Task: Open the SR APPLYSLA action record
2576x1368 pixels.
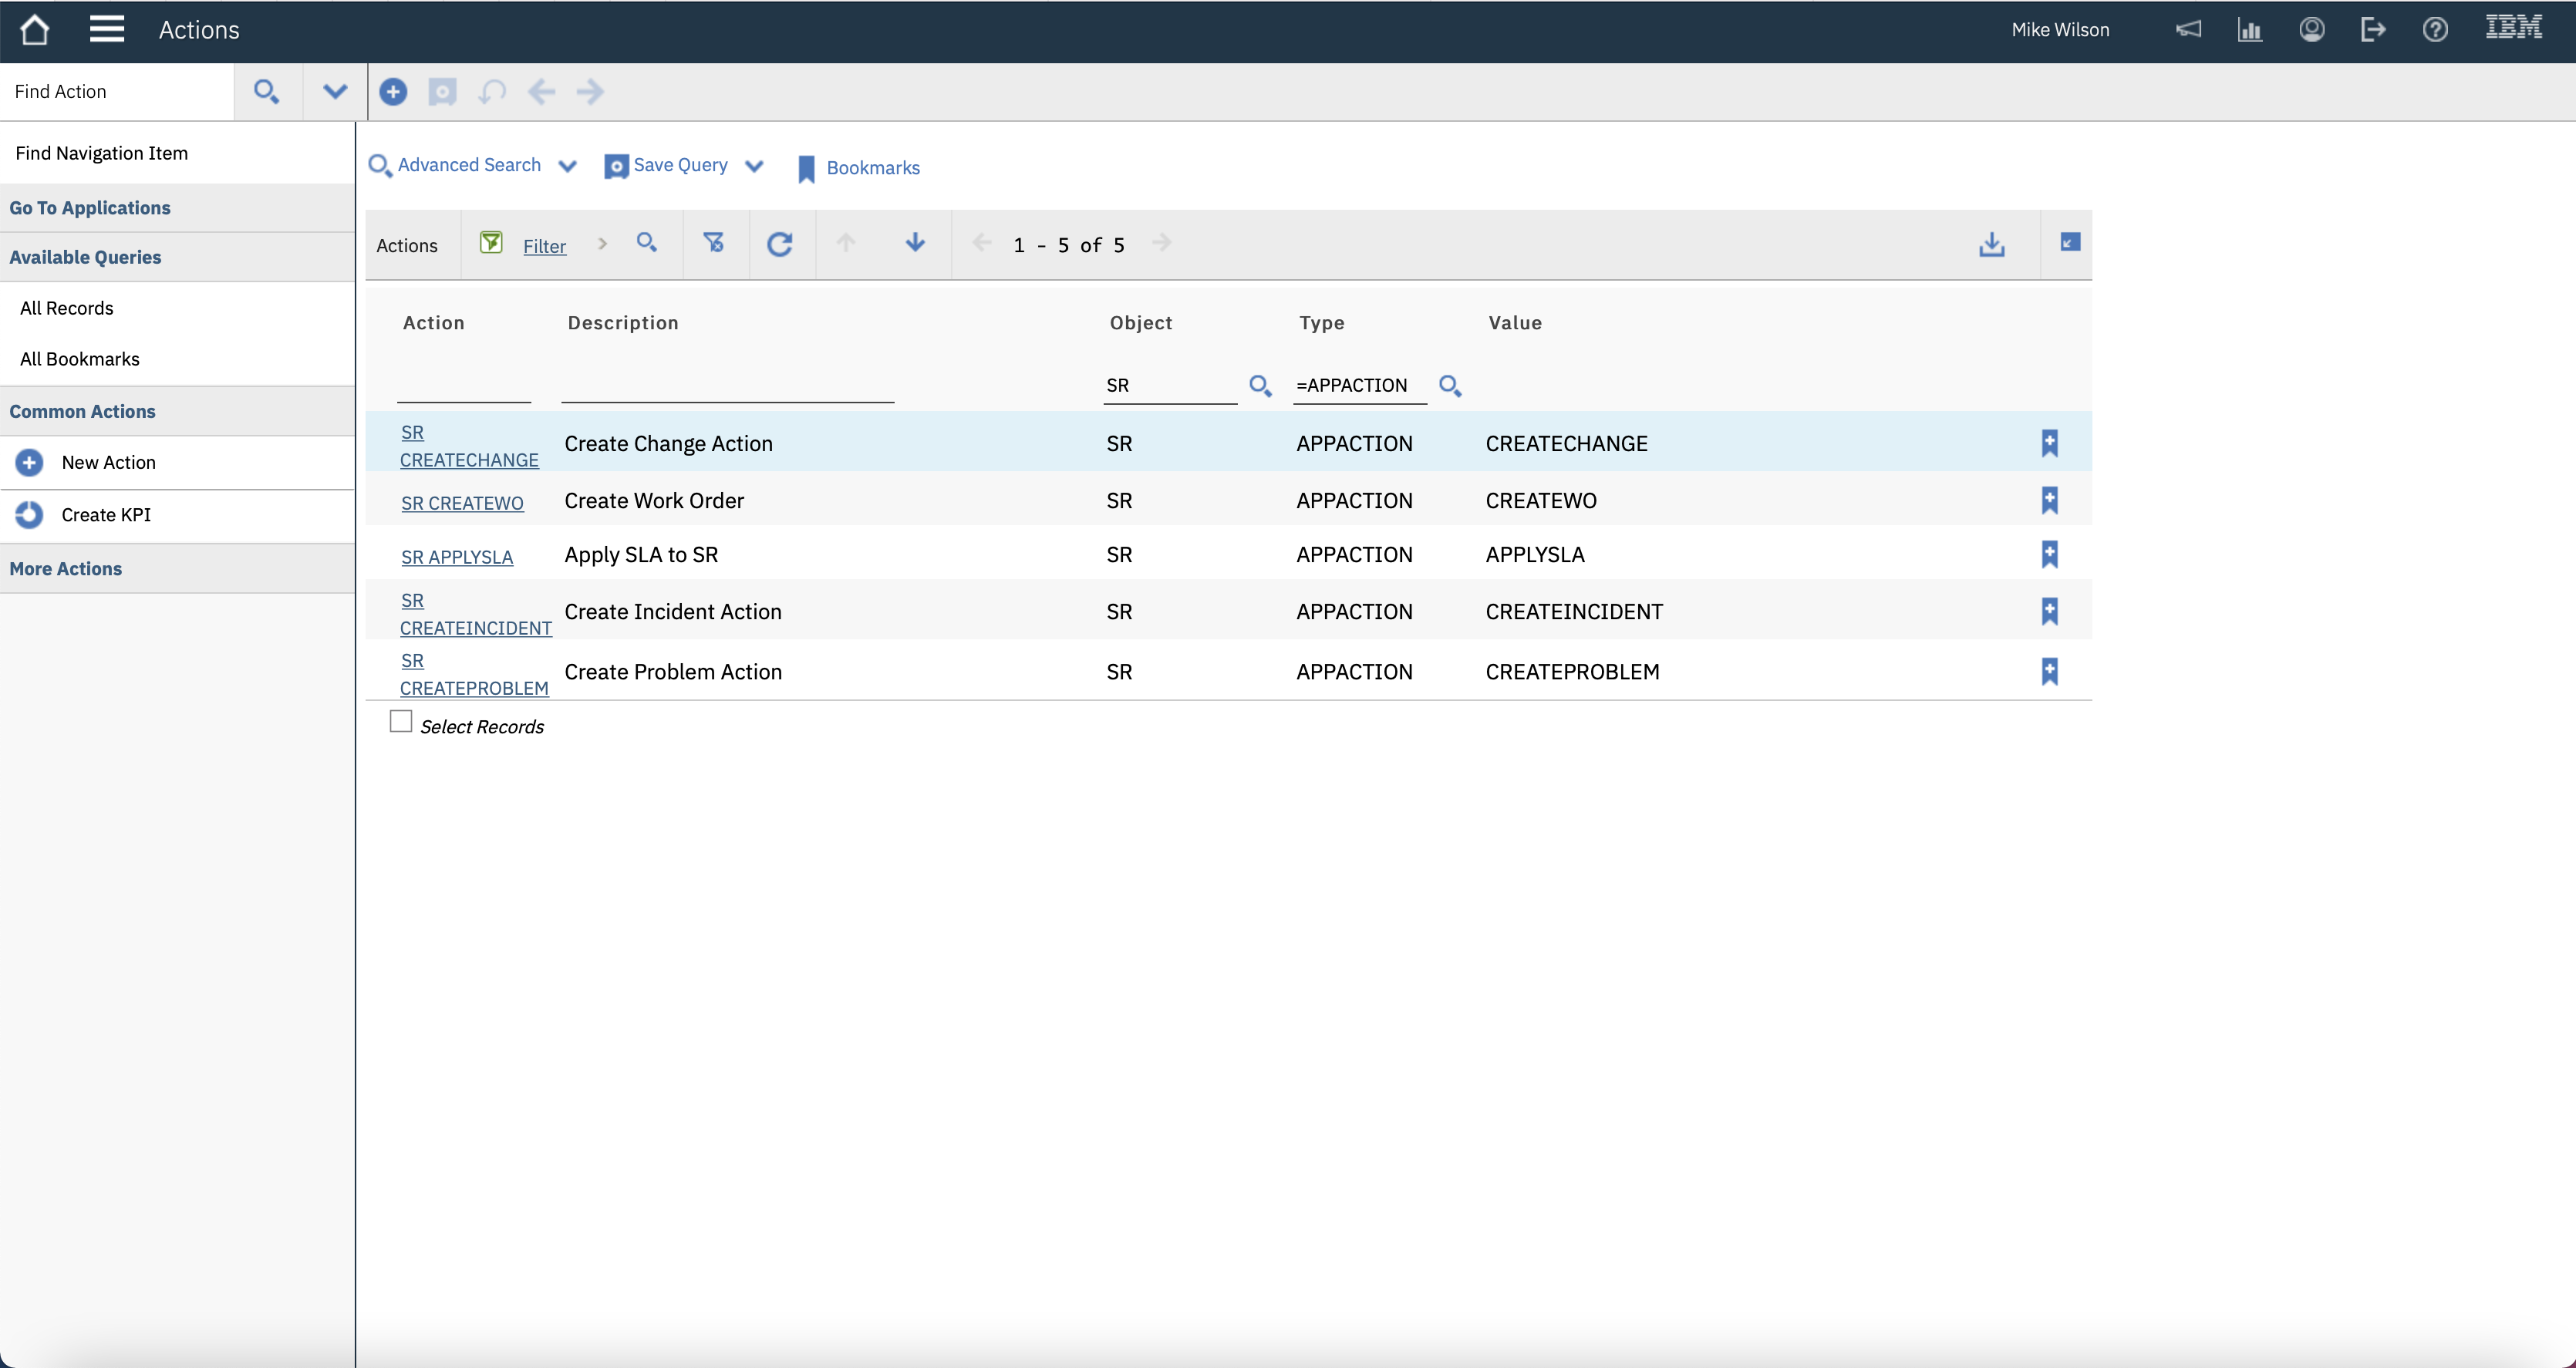Action: pos(457,557)
